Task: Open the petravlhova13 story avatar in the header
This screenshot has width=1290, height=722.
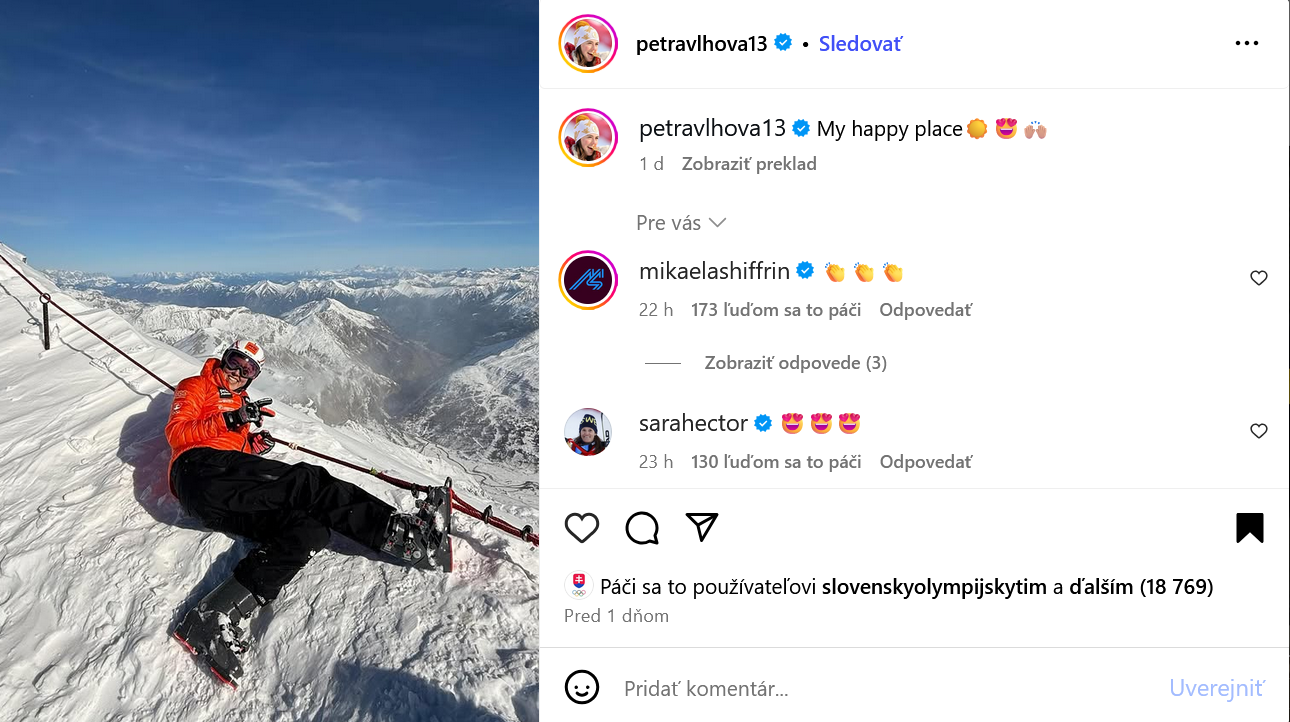Action: coord(588,43)
